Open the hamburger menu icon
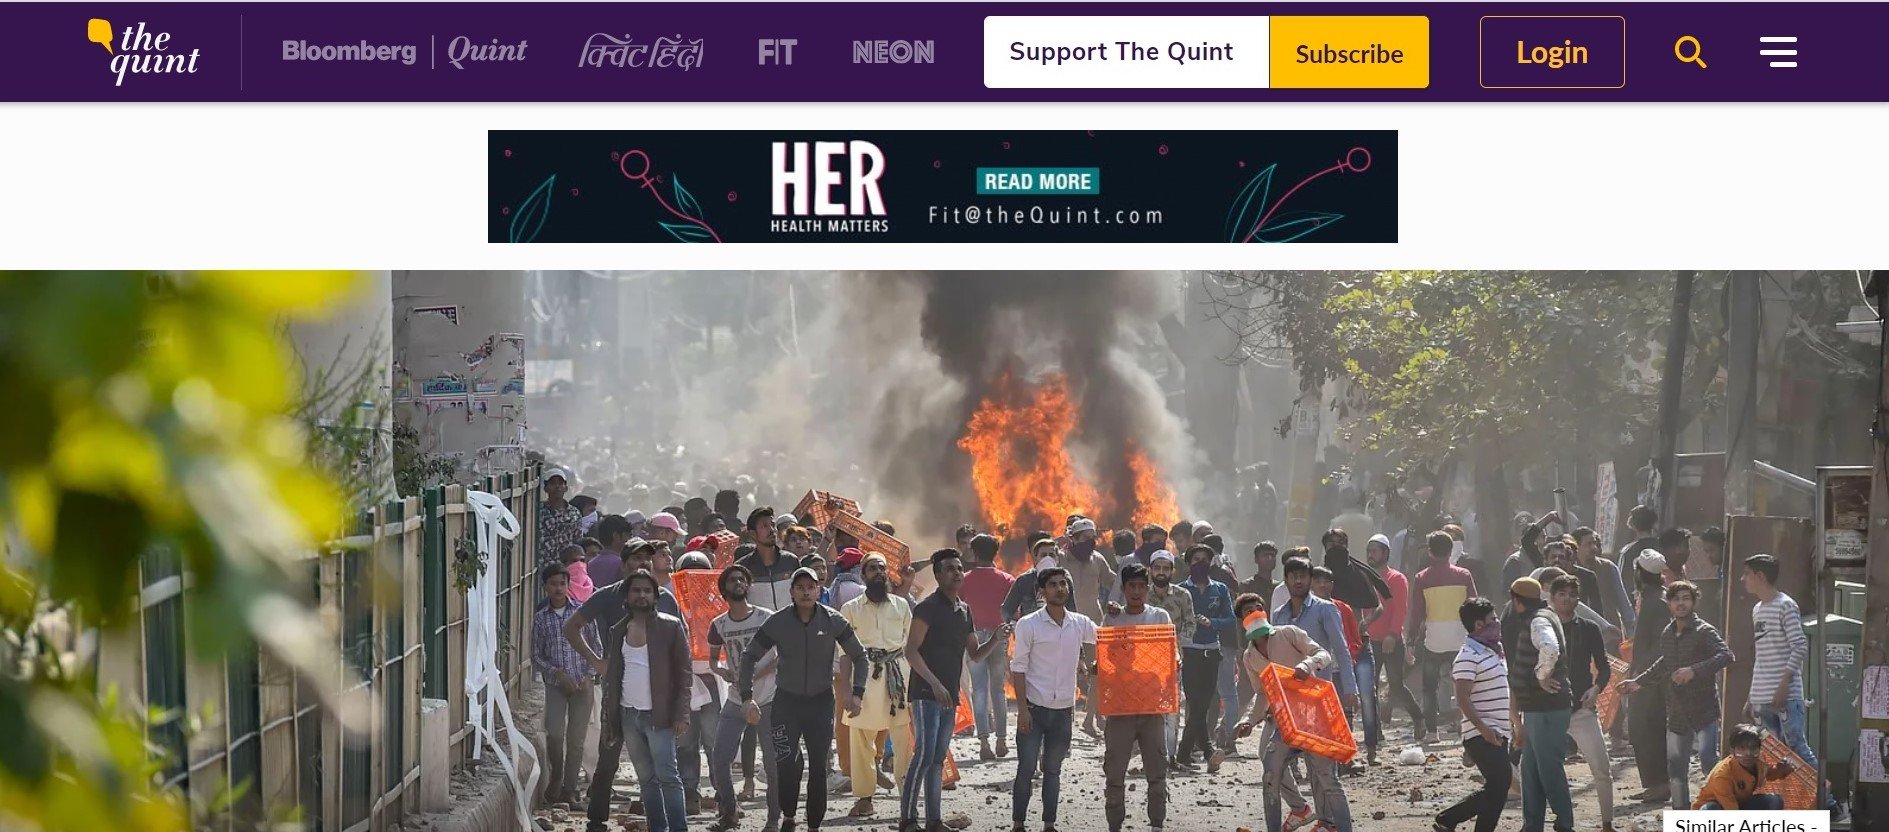 (x=1778, y=52)
